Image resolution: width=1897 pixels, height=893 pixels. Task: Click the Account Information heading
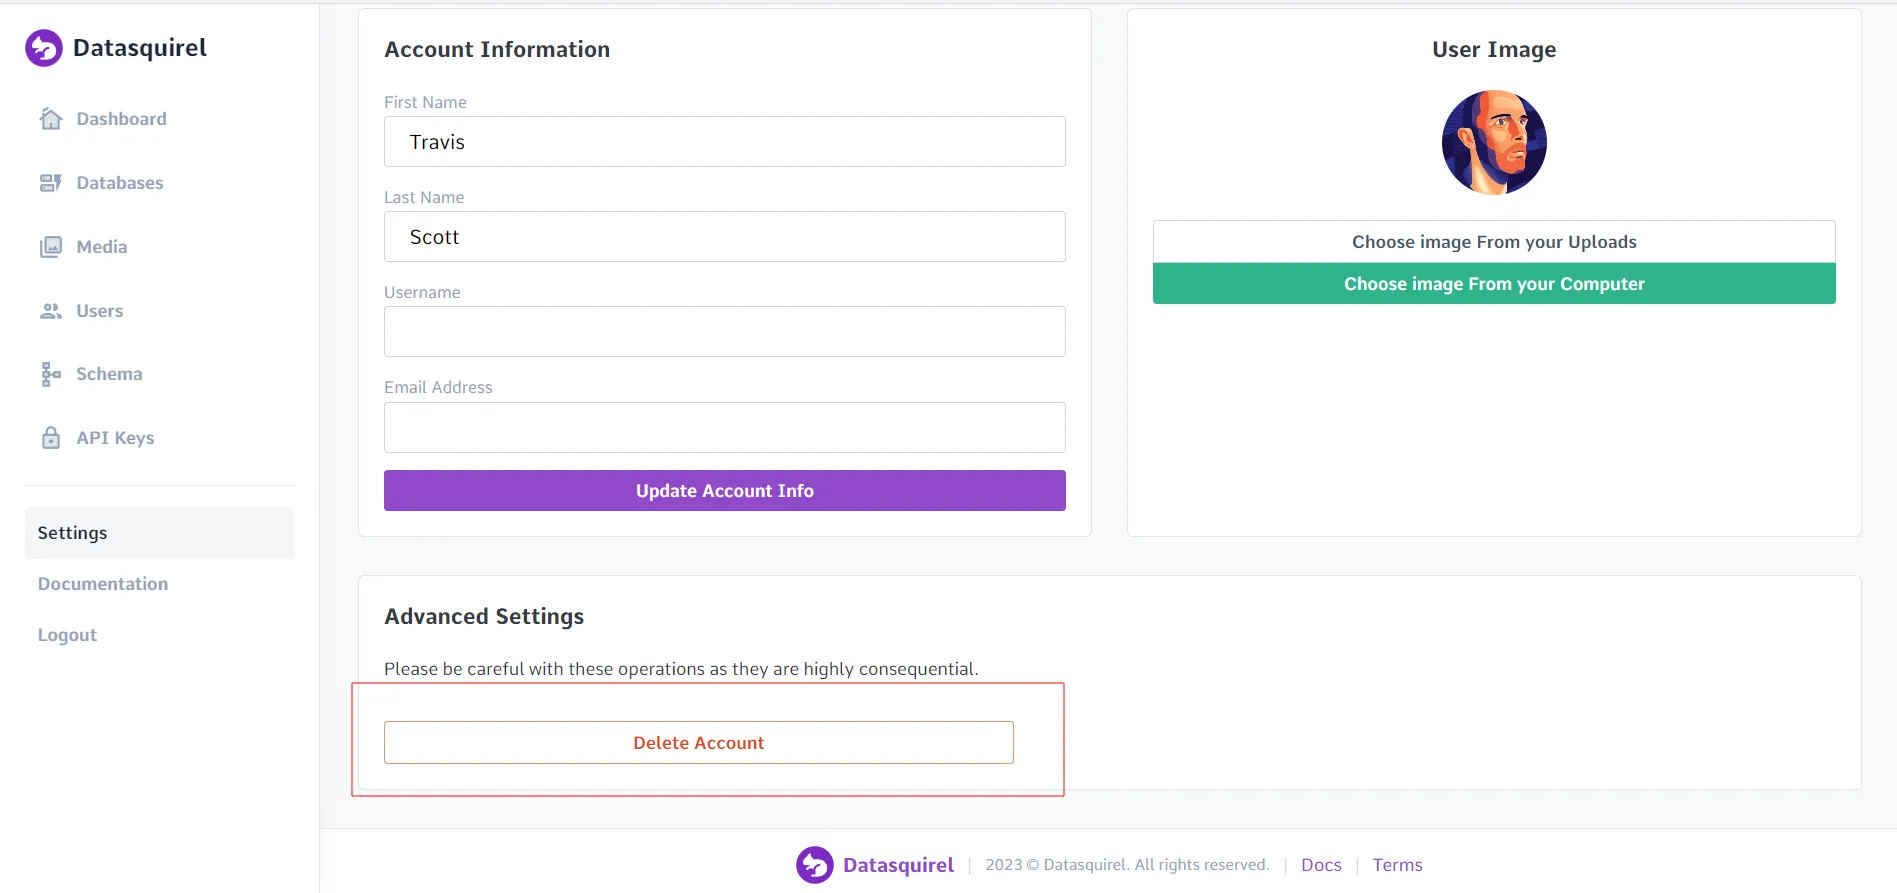coord(497,49)
